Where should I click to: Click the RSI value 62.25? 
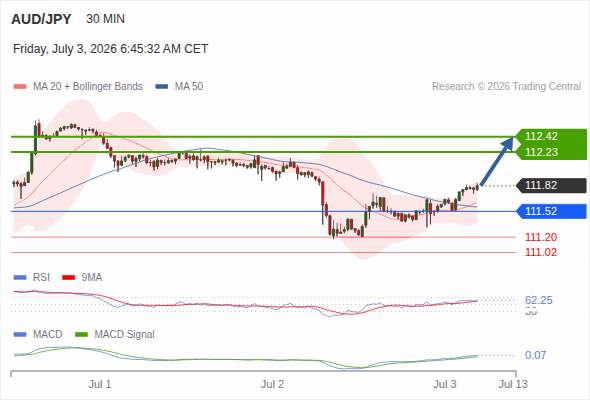click(539, 300)
